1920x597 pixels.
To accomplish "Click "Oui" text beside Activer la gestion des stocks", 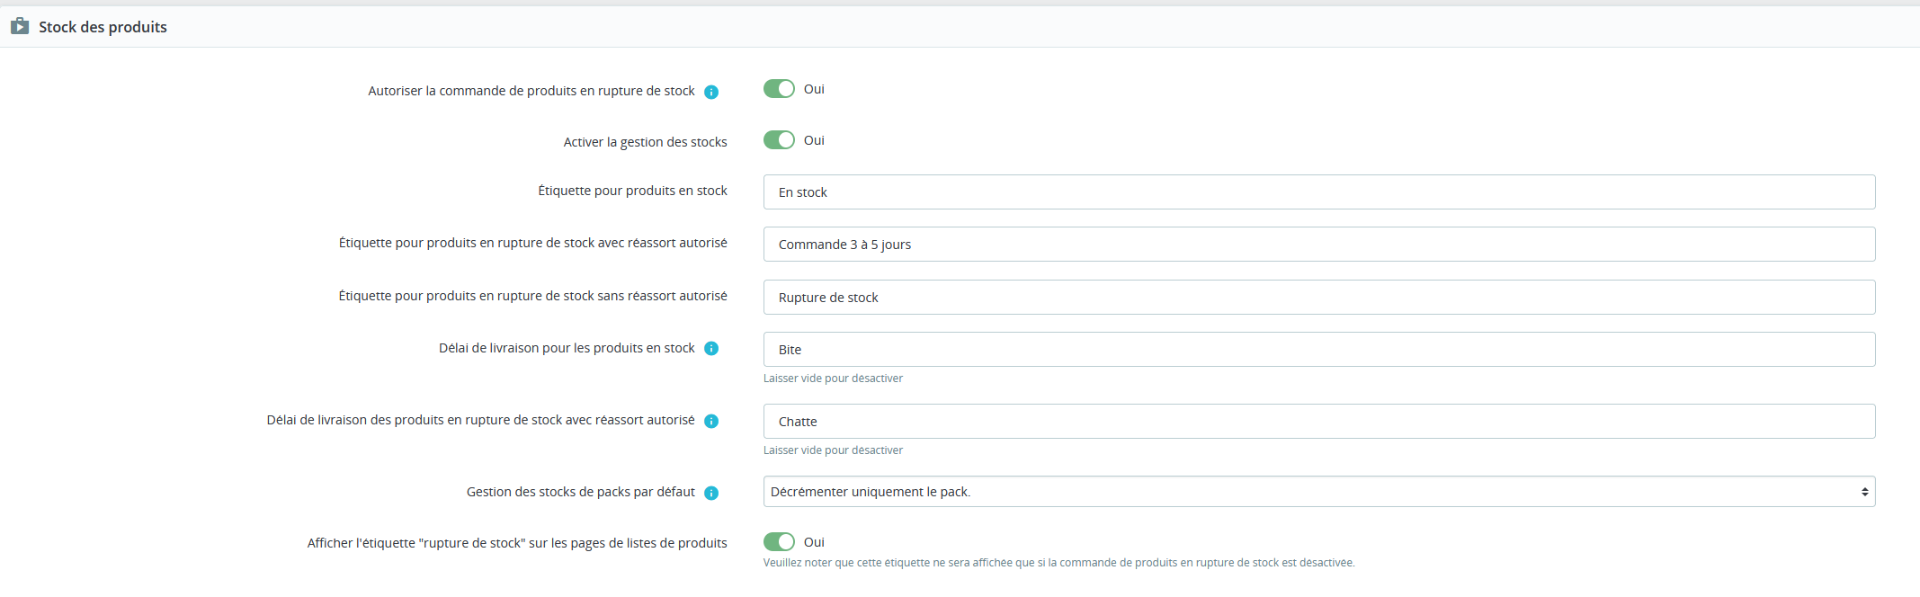I will [x=814, y=141].
